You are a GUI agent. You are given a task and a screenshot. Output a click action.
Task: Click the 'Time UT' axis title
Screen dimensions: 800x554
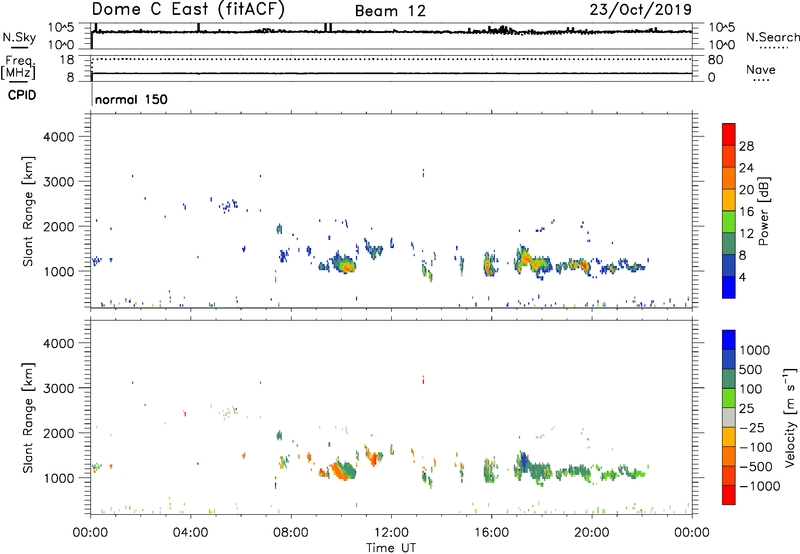click(391, 548)
